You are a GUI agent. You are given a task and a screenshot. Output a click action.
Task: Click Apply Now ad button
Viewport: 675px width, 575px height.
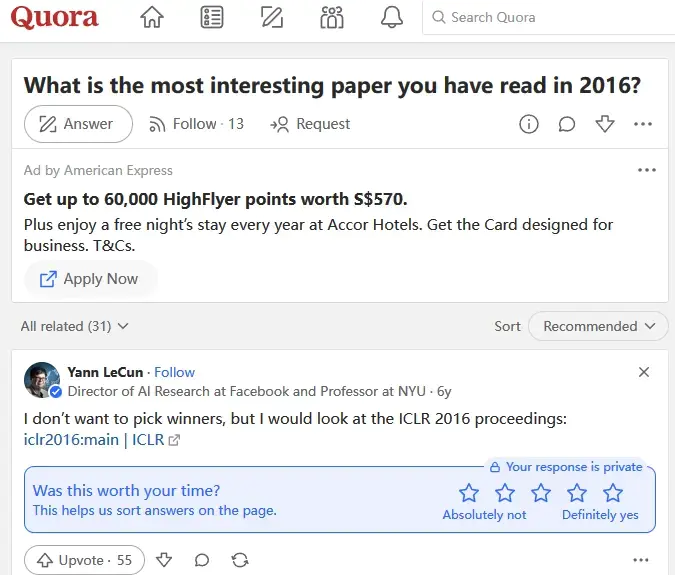[91, 279]
